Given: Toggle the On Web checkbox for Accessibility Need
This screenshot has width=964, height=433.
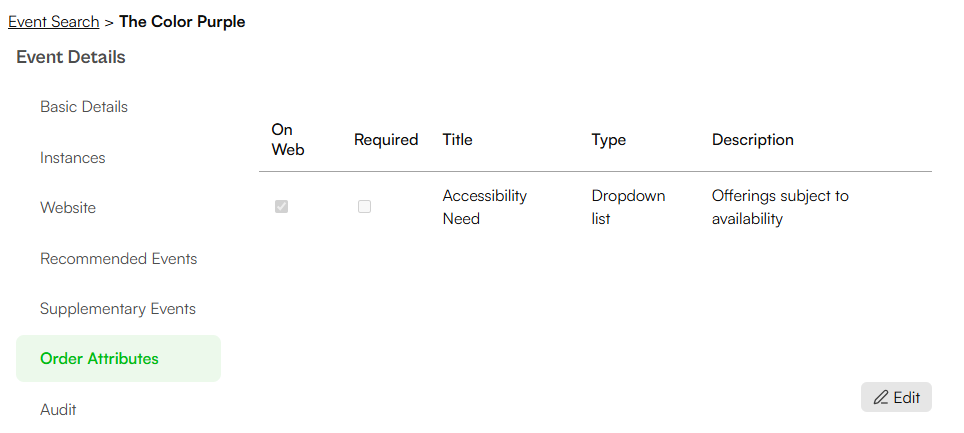Looking at the screenshot, I should pos(282,207).
